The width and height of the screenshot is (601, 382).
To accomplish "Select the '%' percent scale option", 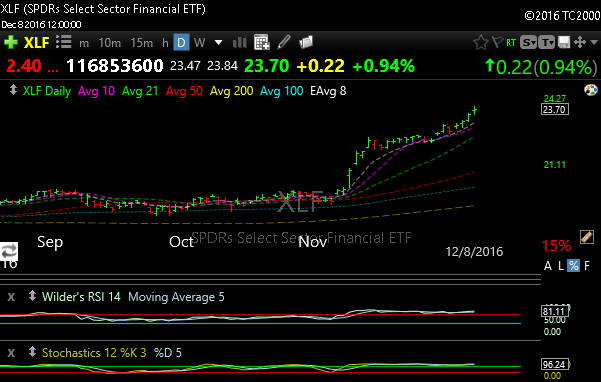I will coord(573,266).
